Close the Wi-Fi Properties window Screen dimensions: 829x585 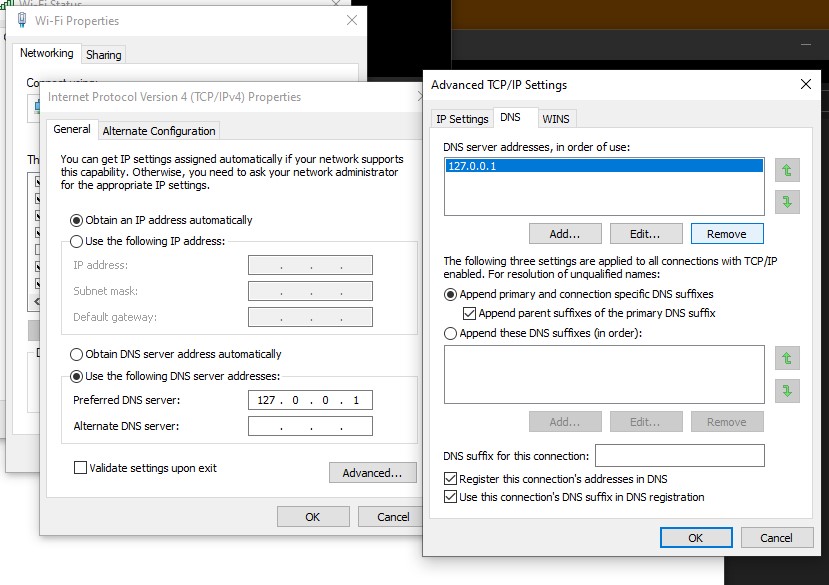point(351,20)
